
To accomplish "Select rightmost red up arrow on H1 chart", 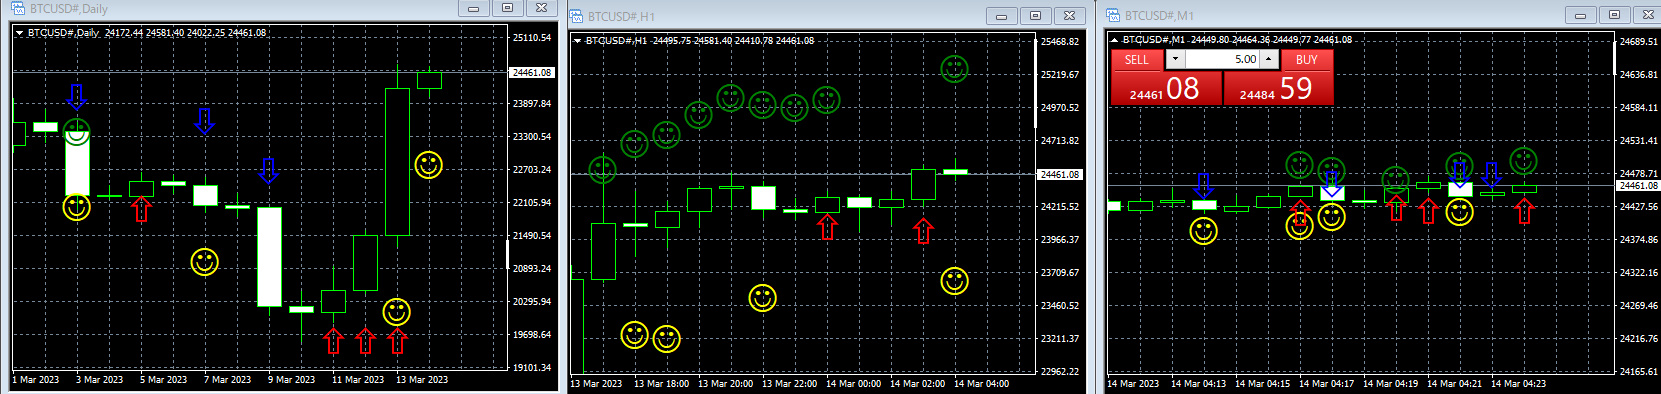I will (x=923, y=231).
